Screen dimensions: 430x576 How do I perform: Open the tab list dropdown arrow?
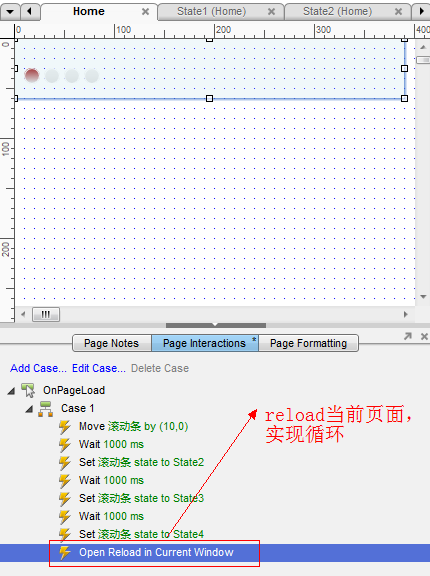[x=10, y=11]
